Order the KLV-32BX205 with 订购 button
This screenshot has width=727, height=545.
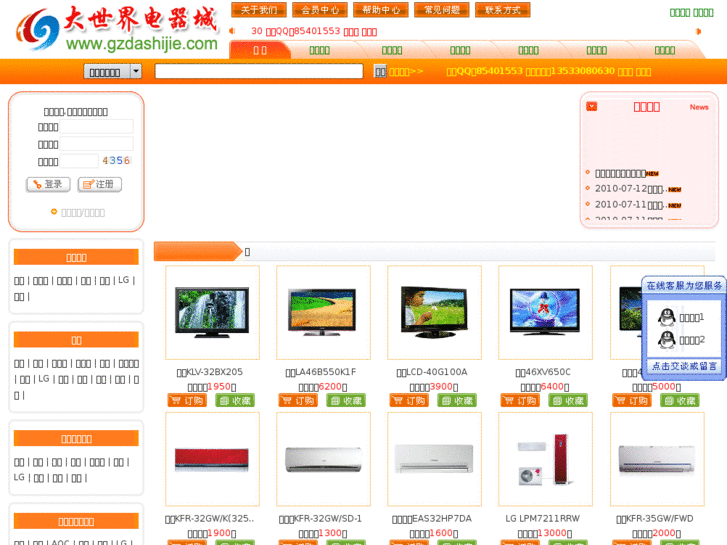187,400
